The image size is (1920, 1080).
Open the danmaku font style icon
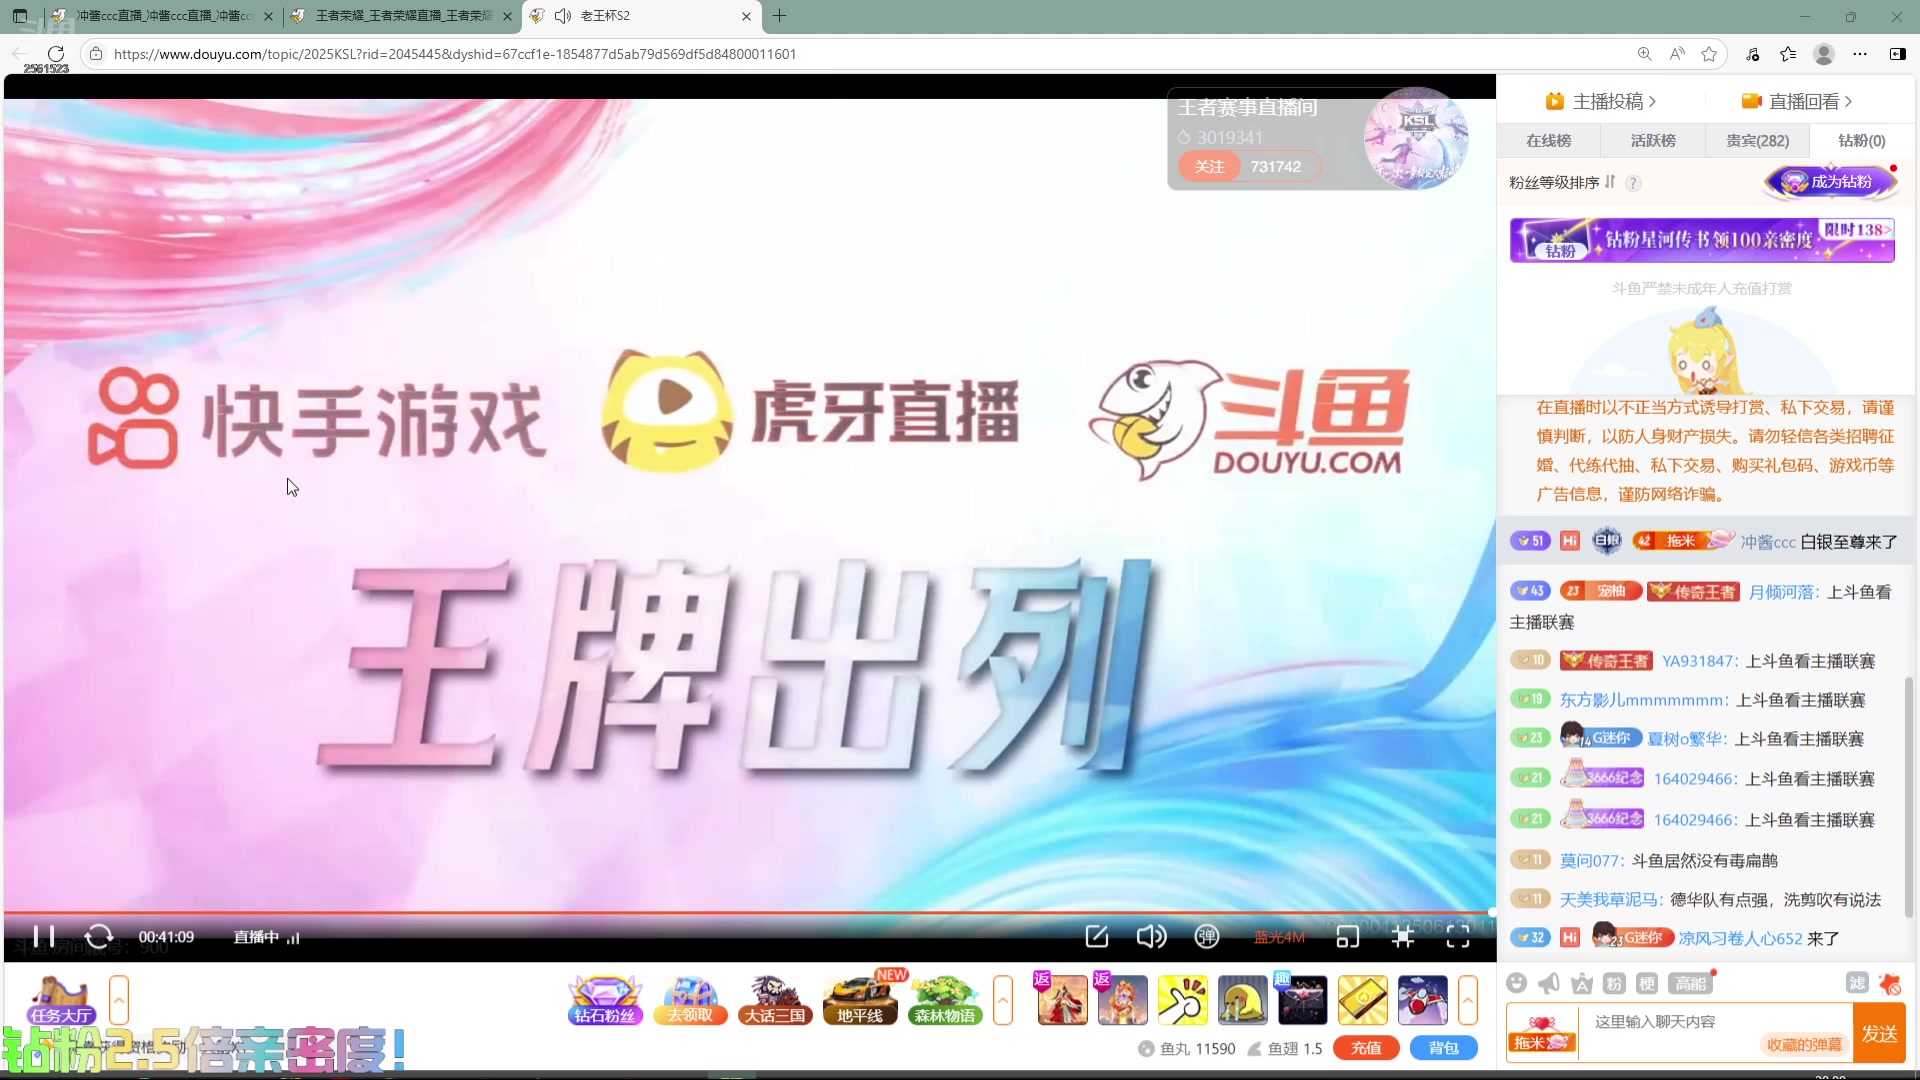click(1582, 983)
